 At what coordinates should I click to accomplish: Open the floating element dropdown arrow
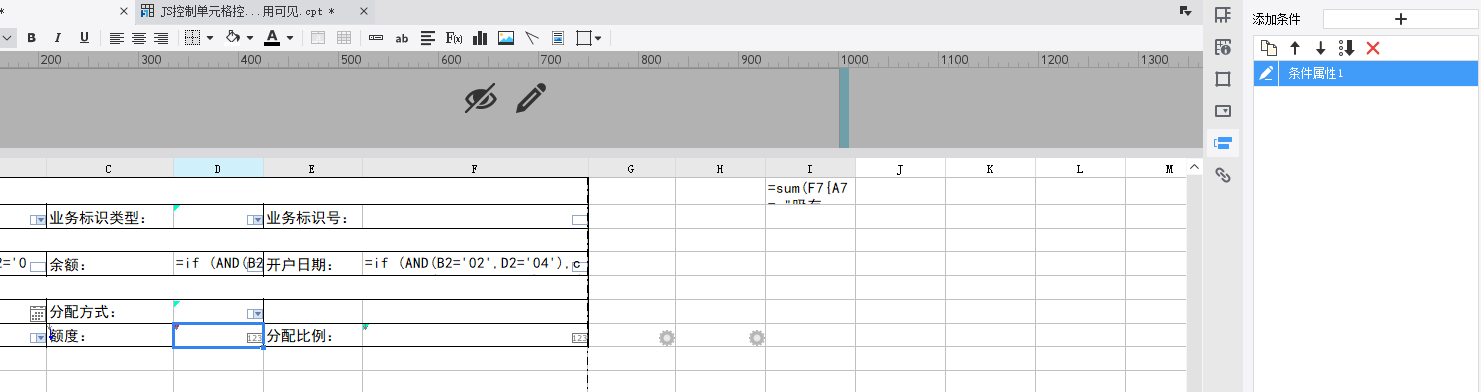coord(598,38)
